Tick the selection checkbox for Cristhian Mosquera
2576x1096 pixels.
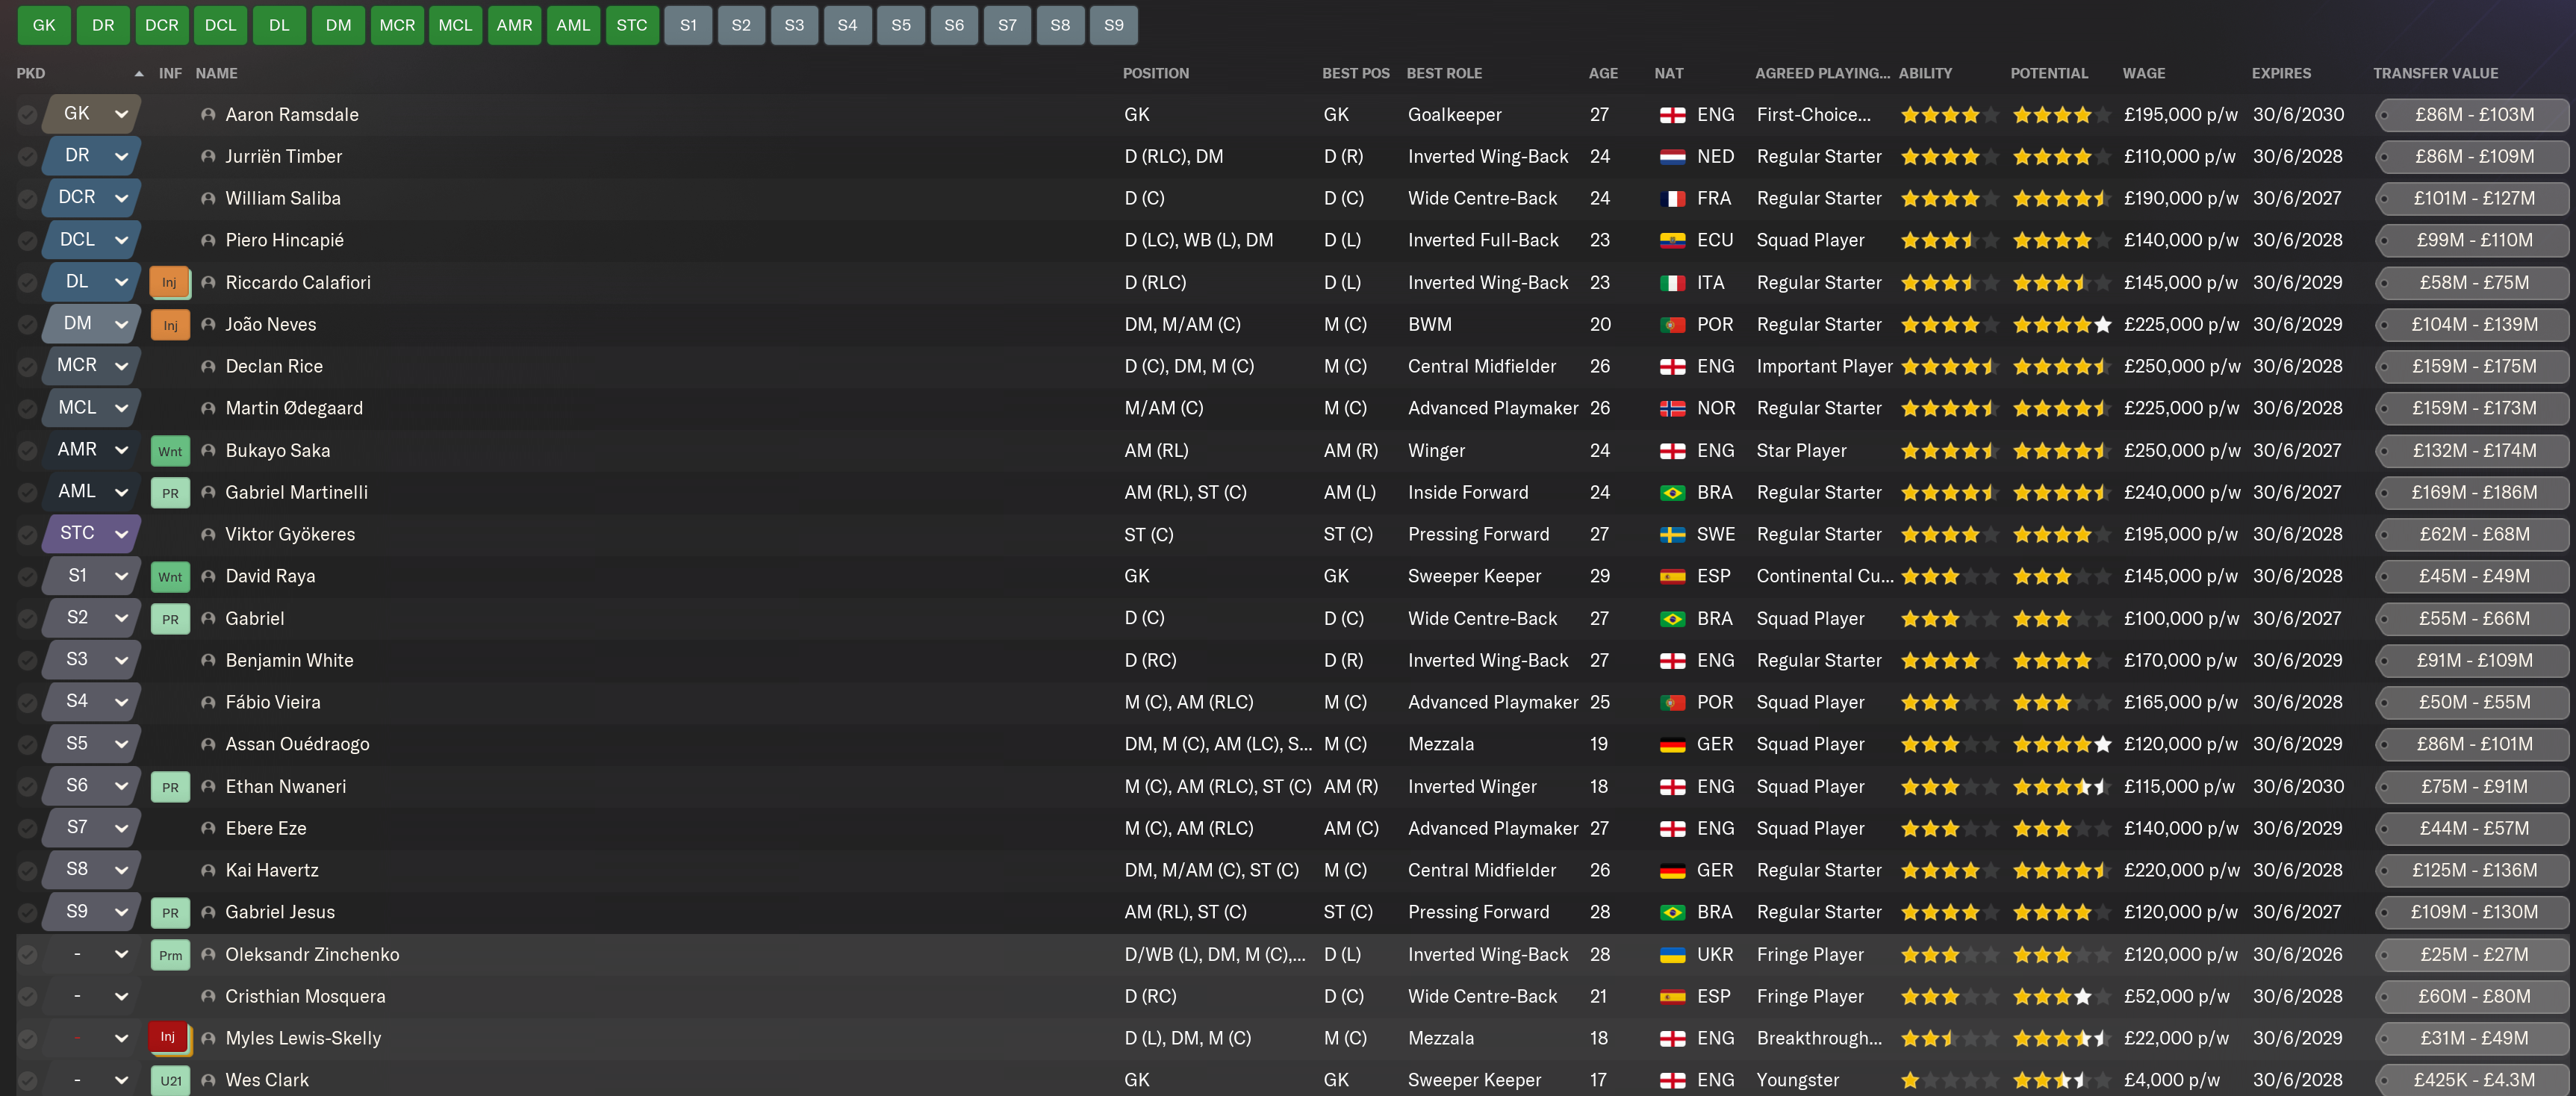coord(27,997)
